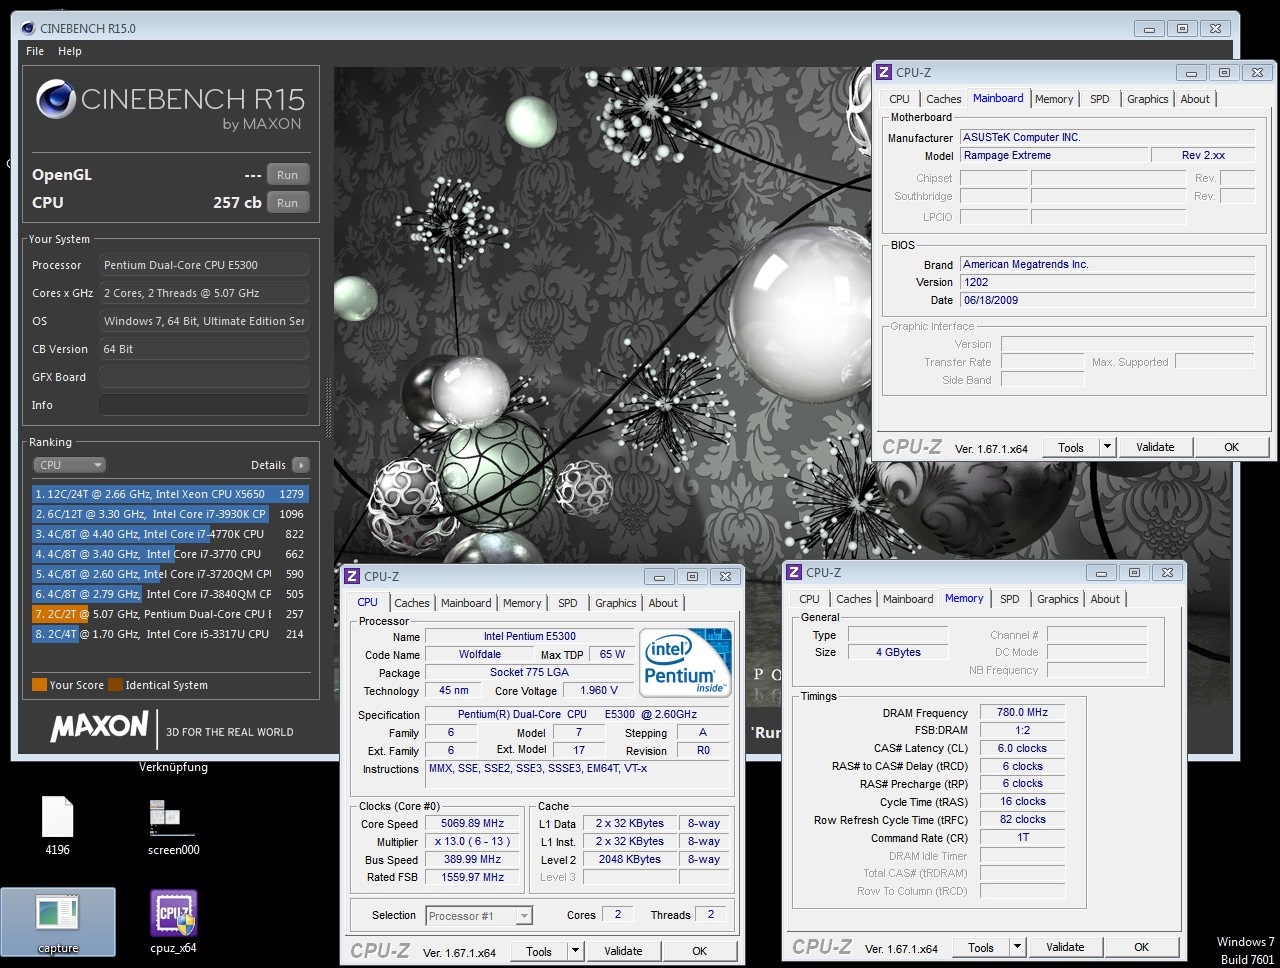Open Ranking Details arrow button
Screen dimensions: 1280x968
(x=301, y=465)
